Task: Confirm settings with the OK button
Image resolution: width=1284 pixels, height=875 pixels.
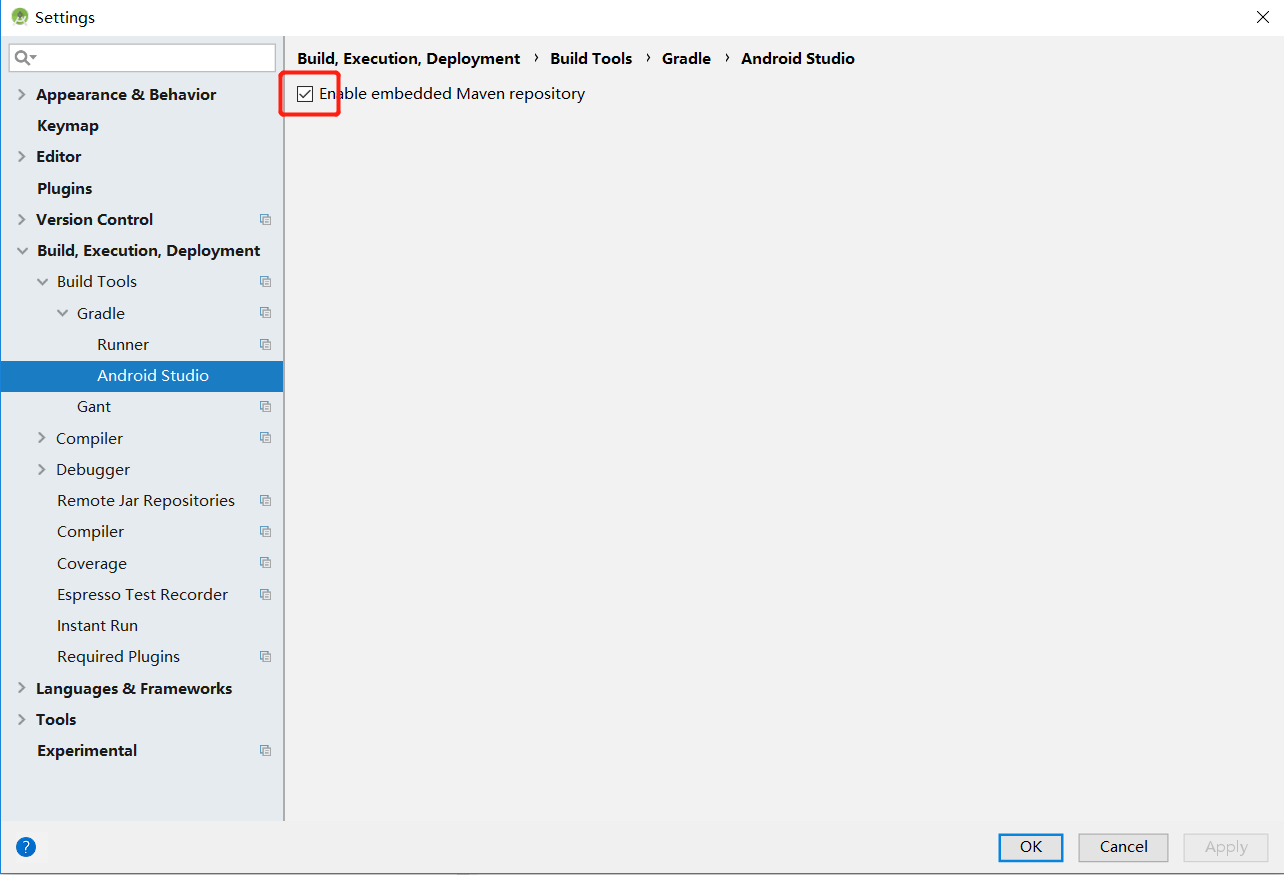Action: pos(1030,847)
